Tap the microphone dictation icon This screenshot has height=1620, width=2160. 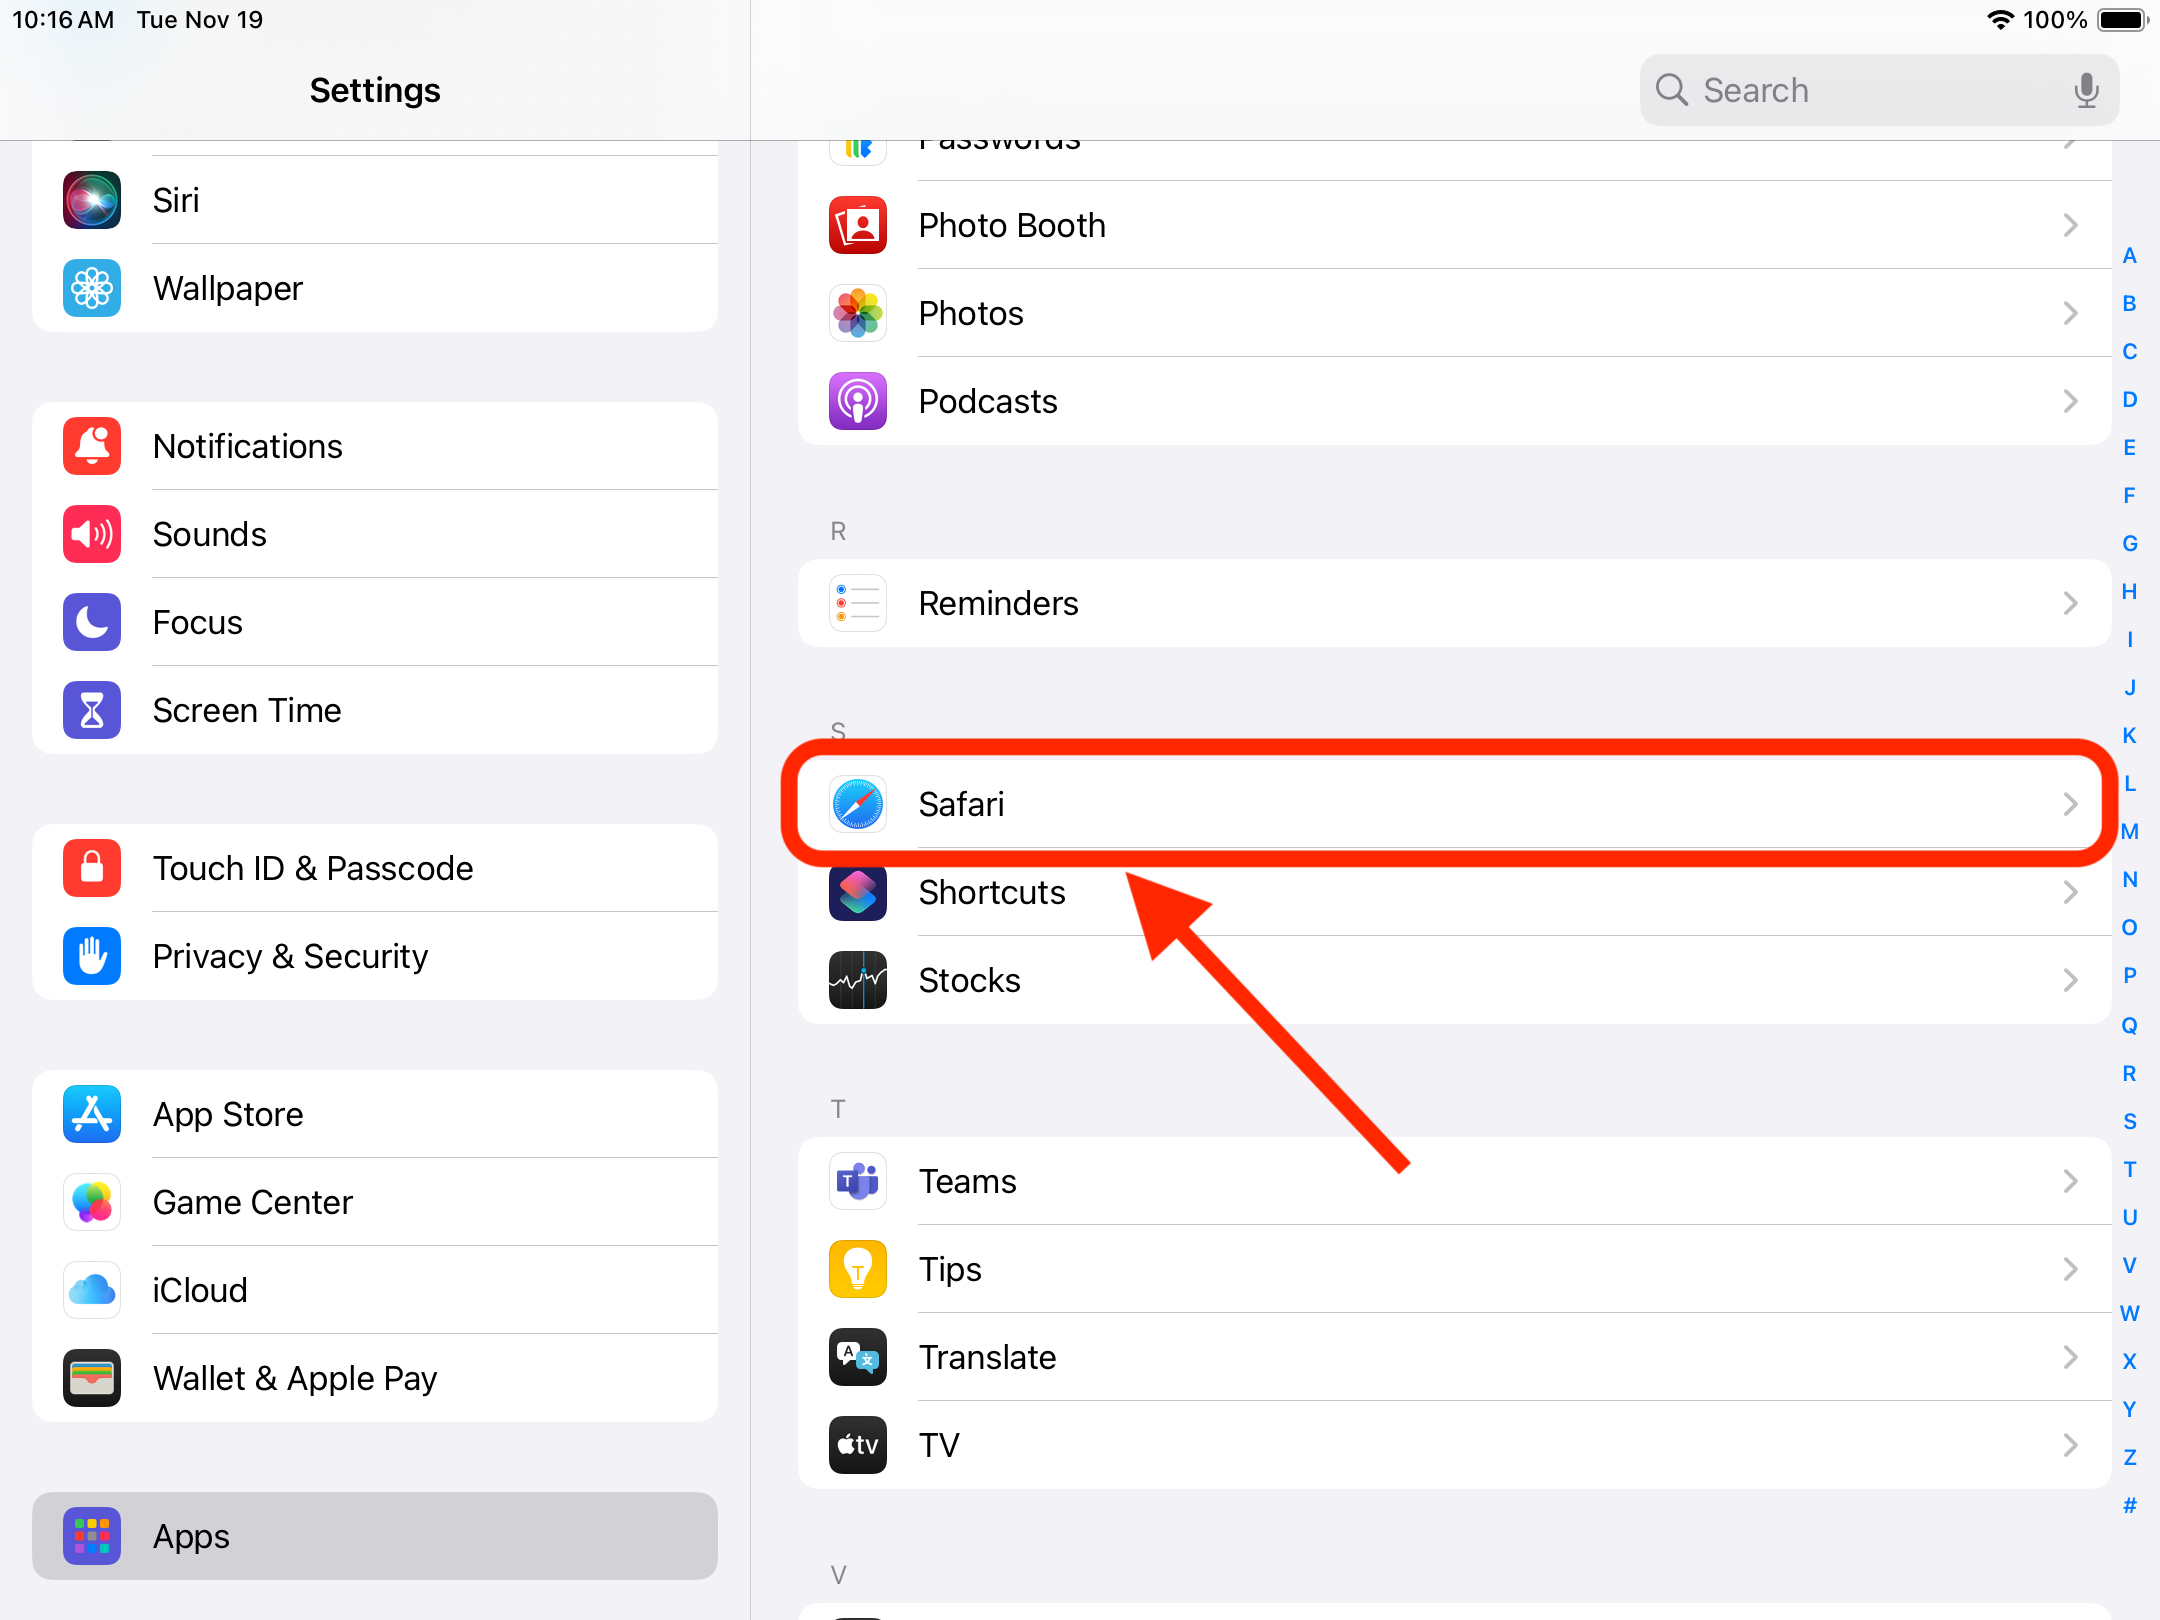click(2086, 90)
